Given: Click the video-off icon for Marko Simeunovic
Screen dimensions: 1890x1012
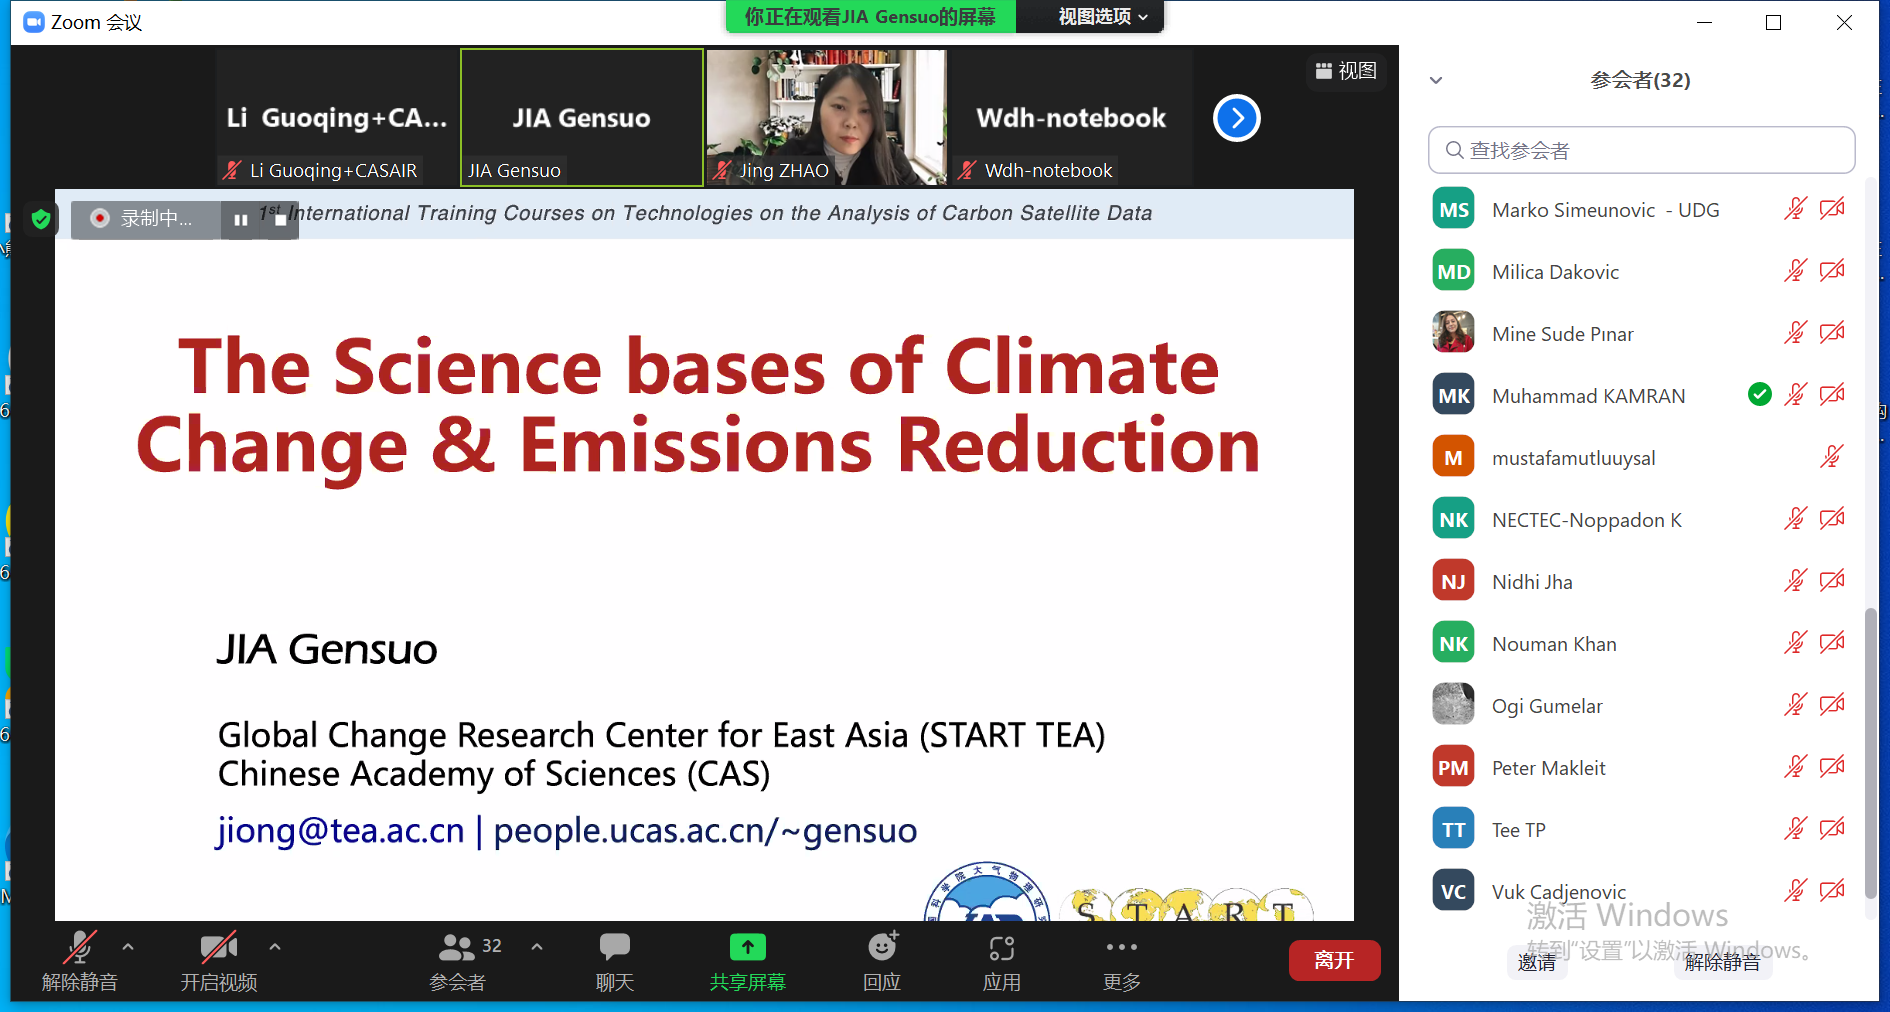Looking at the screenshot, I should (1832, 209).
